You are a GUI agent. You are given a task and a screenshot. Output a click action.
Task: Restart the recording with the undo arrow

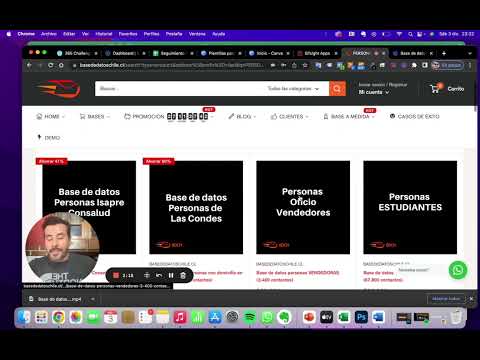[159, 275]
